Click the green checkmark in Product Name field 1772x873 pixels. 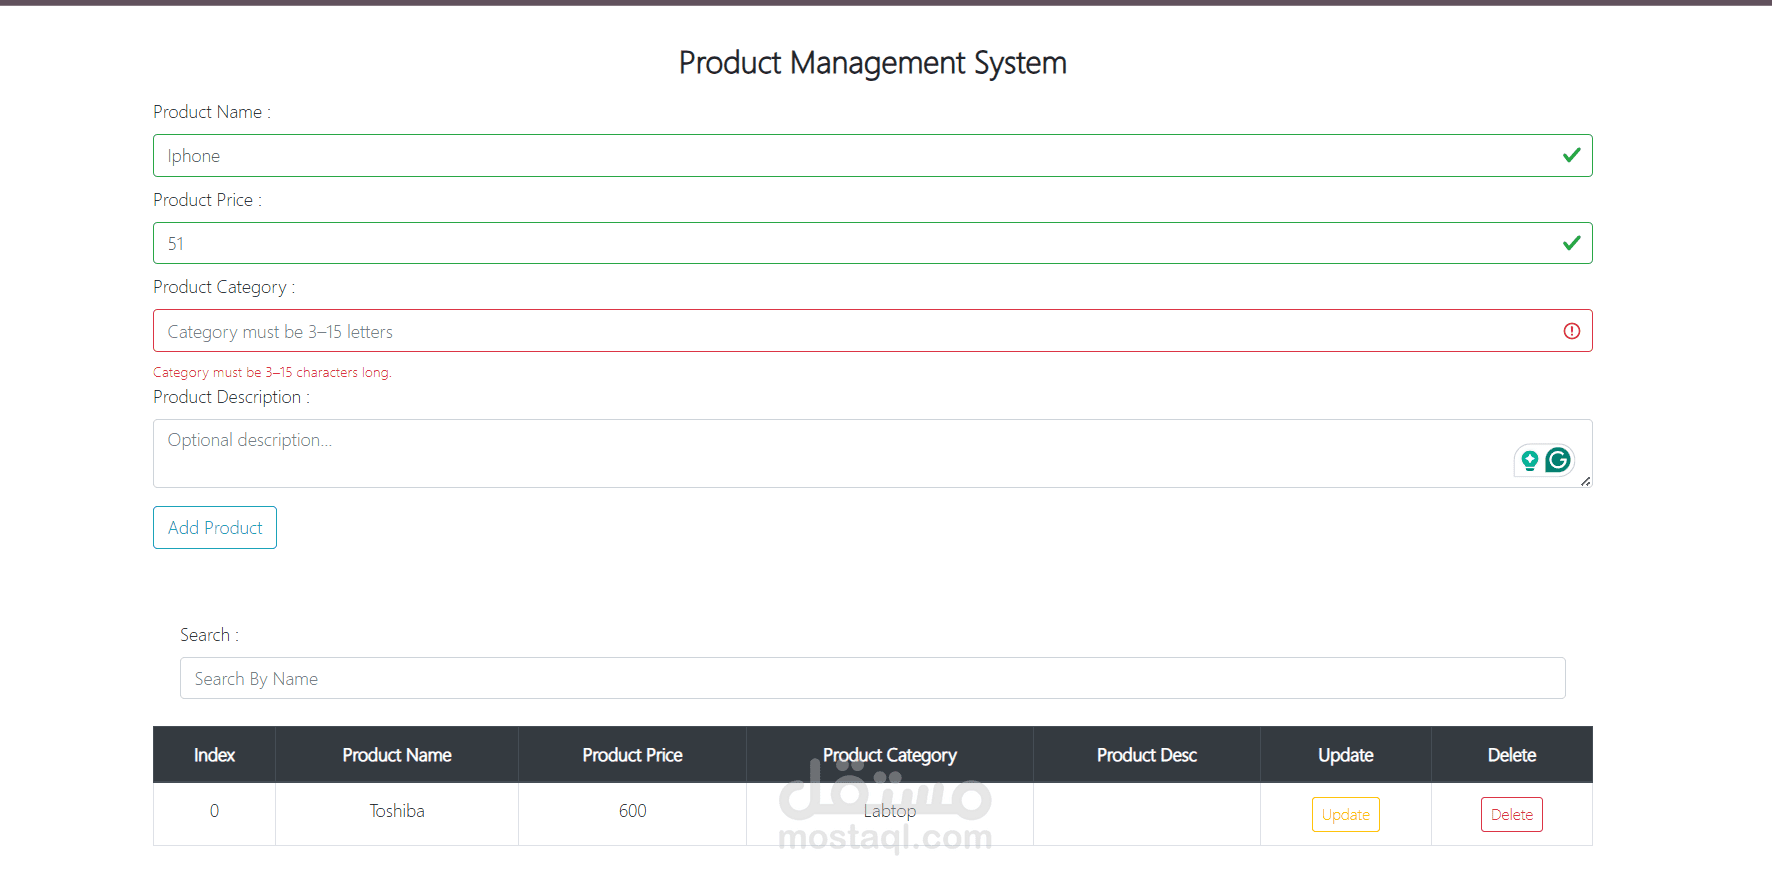pyautogui.click(x=1572, y=155)
